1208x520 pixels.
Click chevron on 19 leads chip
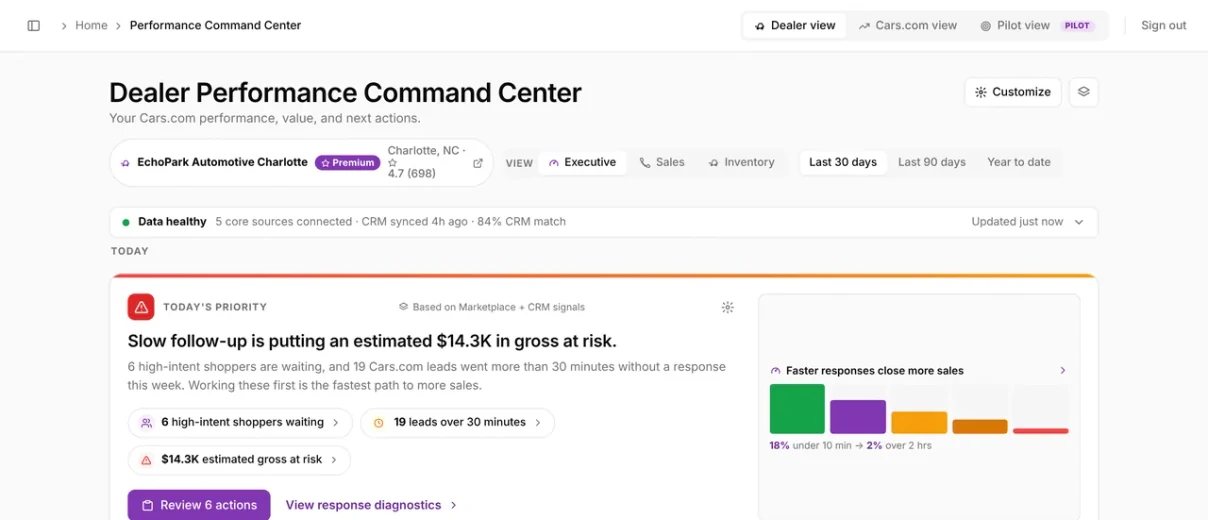point(538,423)
